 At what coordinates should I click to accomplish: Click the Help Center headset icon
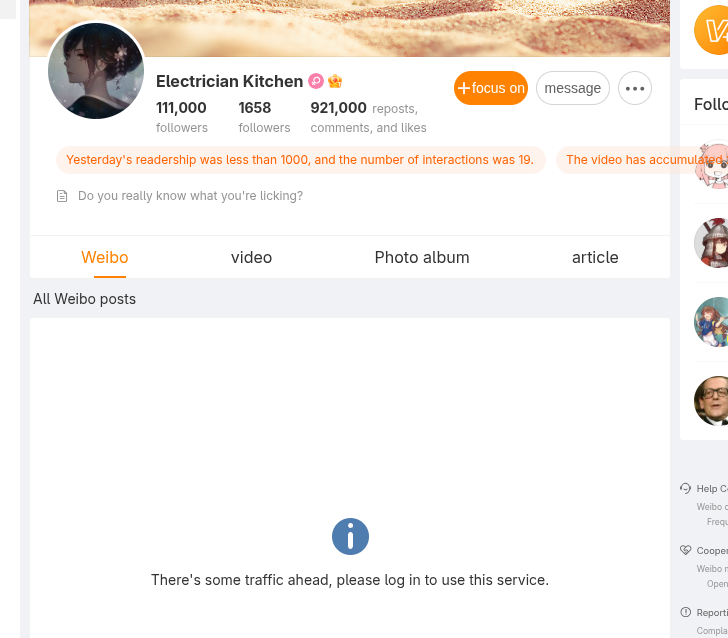point(686,488)
